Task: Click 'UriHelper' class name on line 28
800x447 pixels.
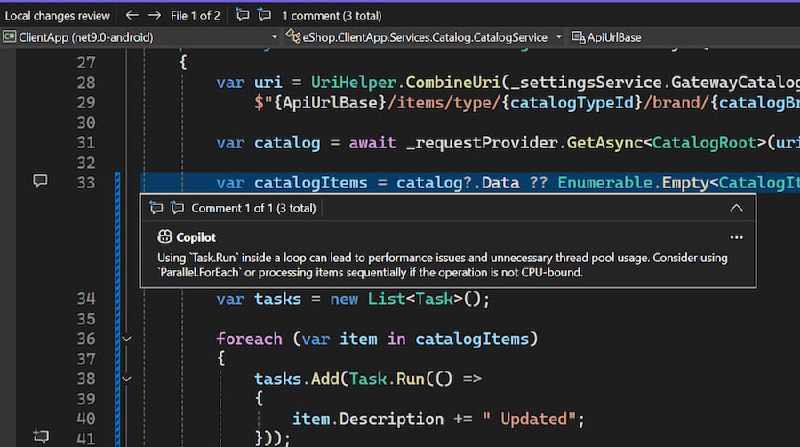Action: (354, 83)
